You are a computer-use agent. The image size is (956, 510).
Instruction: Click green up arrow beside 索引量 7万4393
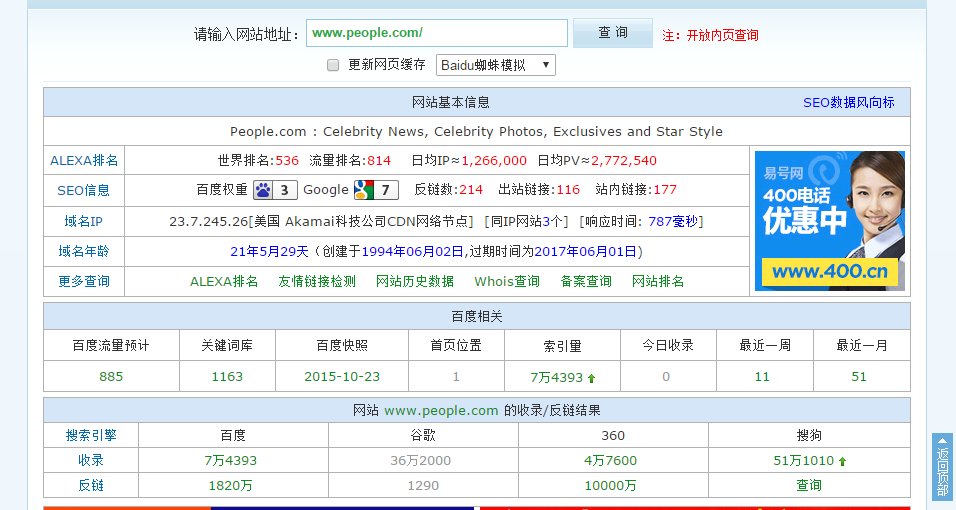(x=591, y=378)
